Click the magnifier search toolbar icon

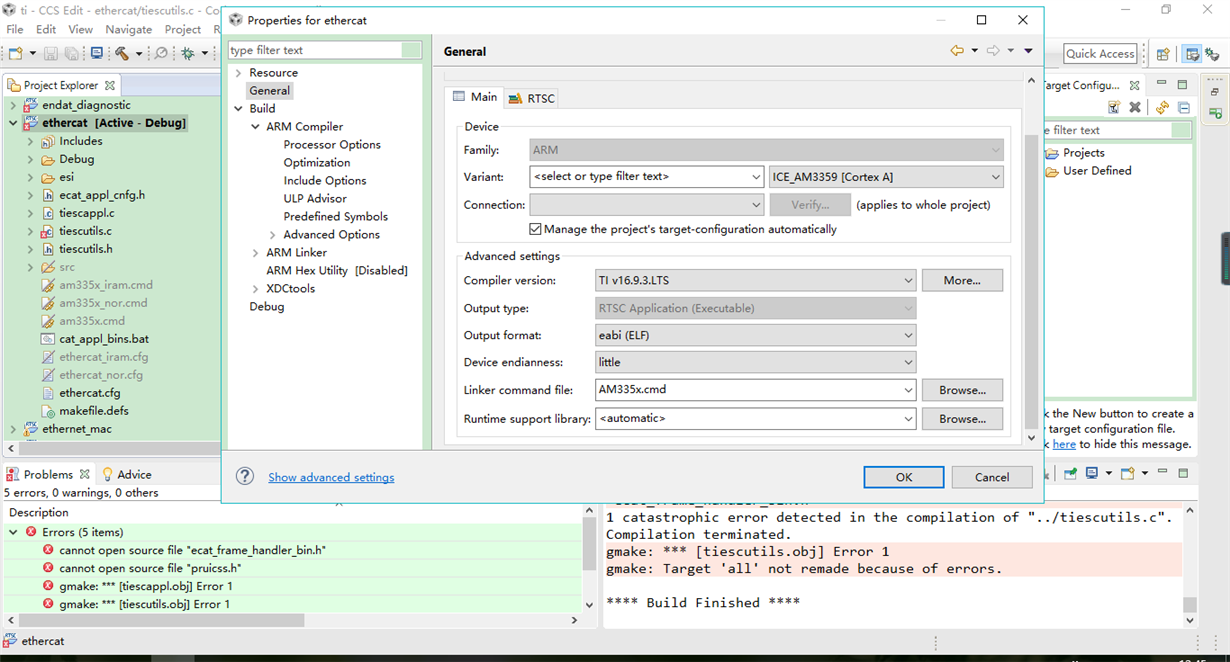click(162, 53)
